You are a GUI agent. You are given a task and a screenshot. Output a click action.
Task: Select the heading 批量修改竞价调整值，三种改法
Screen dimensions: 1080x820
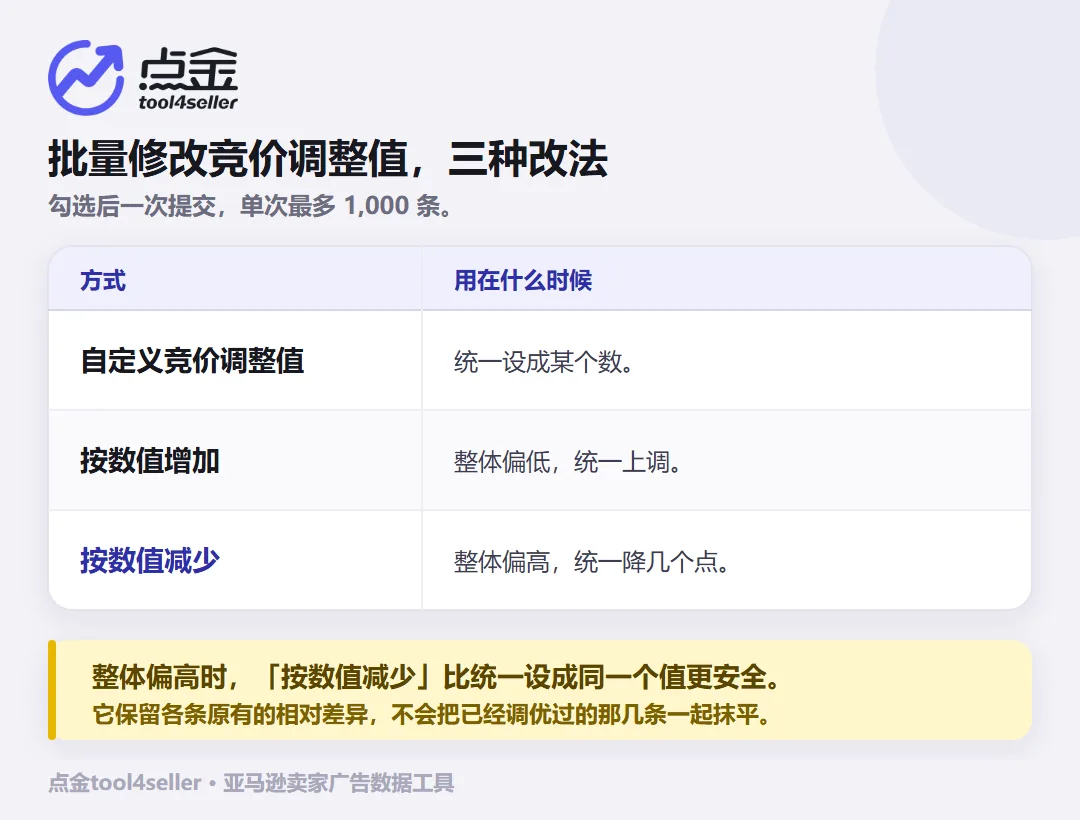(x=328, y=158)
